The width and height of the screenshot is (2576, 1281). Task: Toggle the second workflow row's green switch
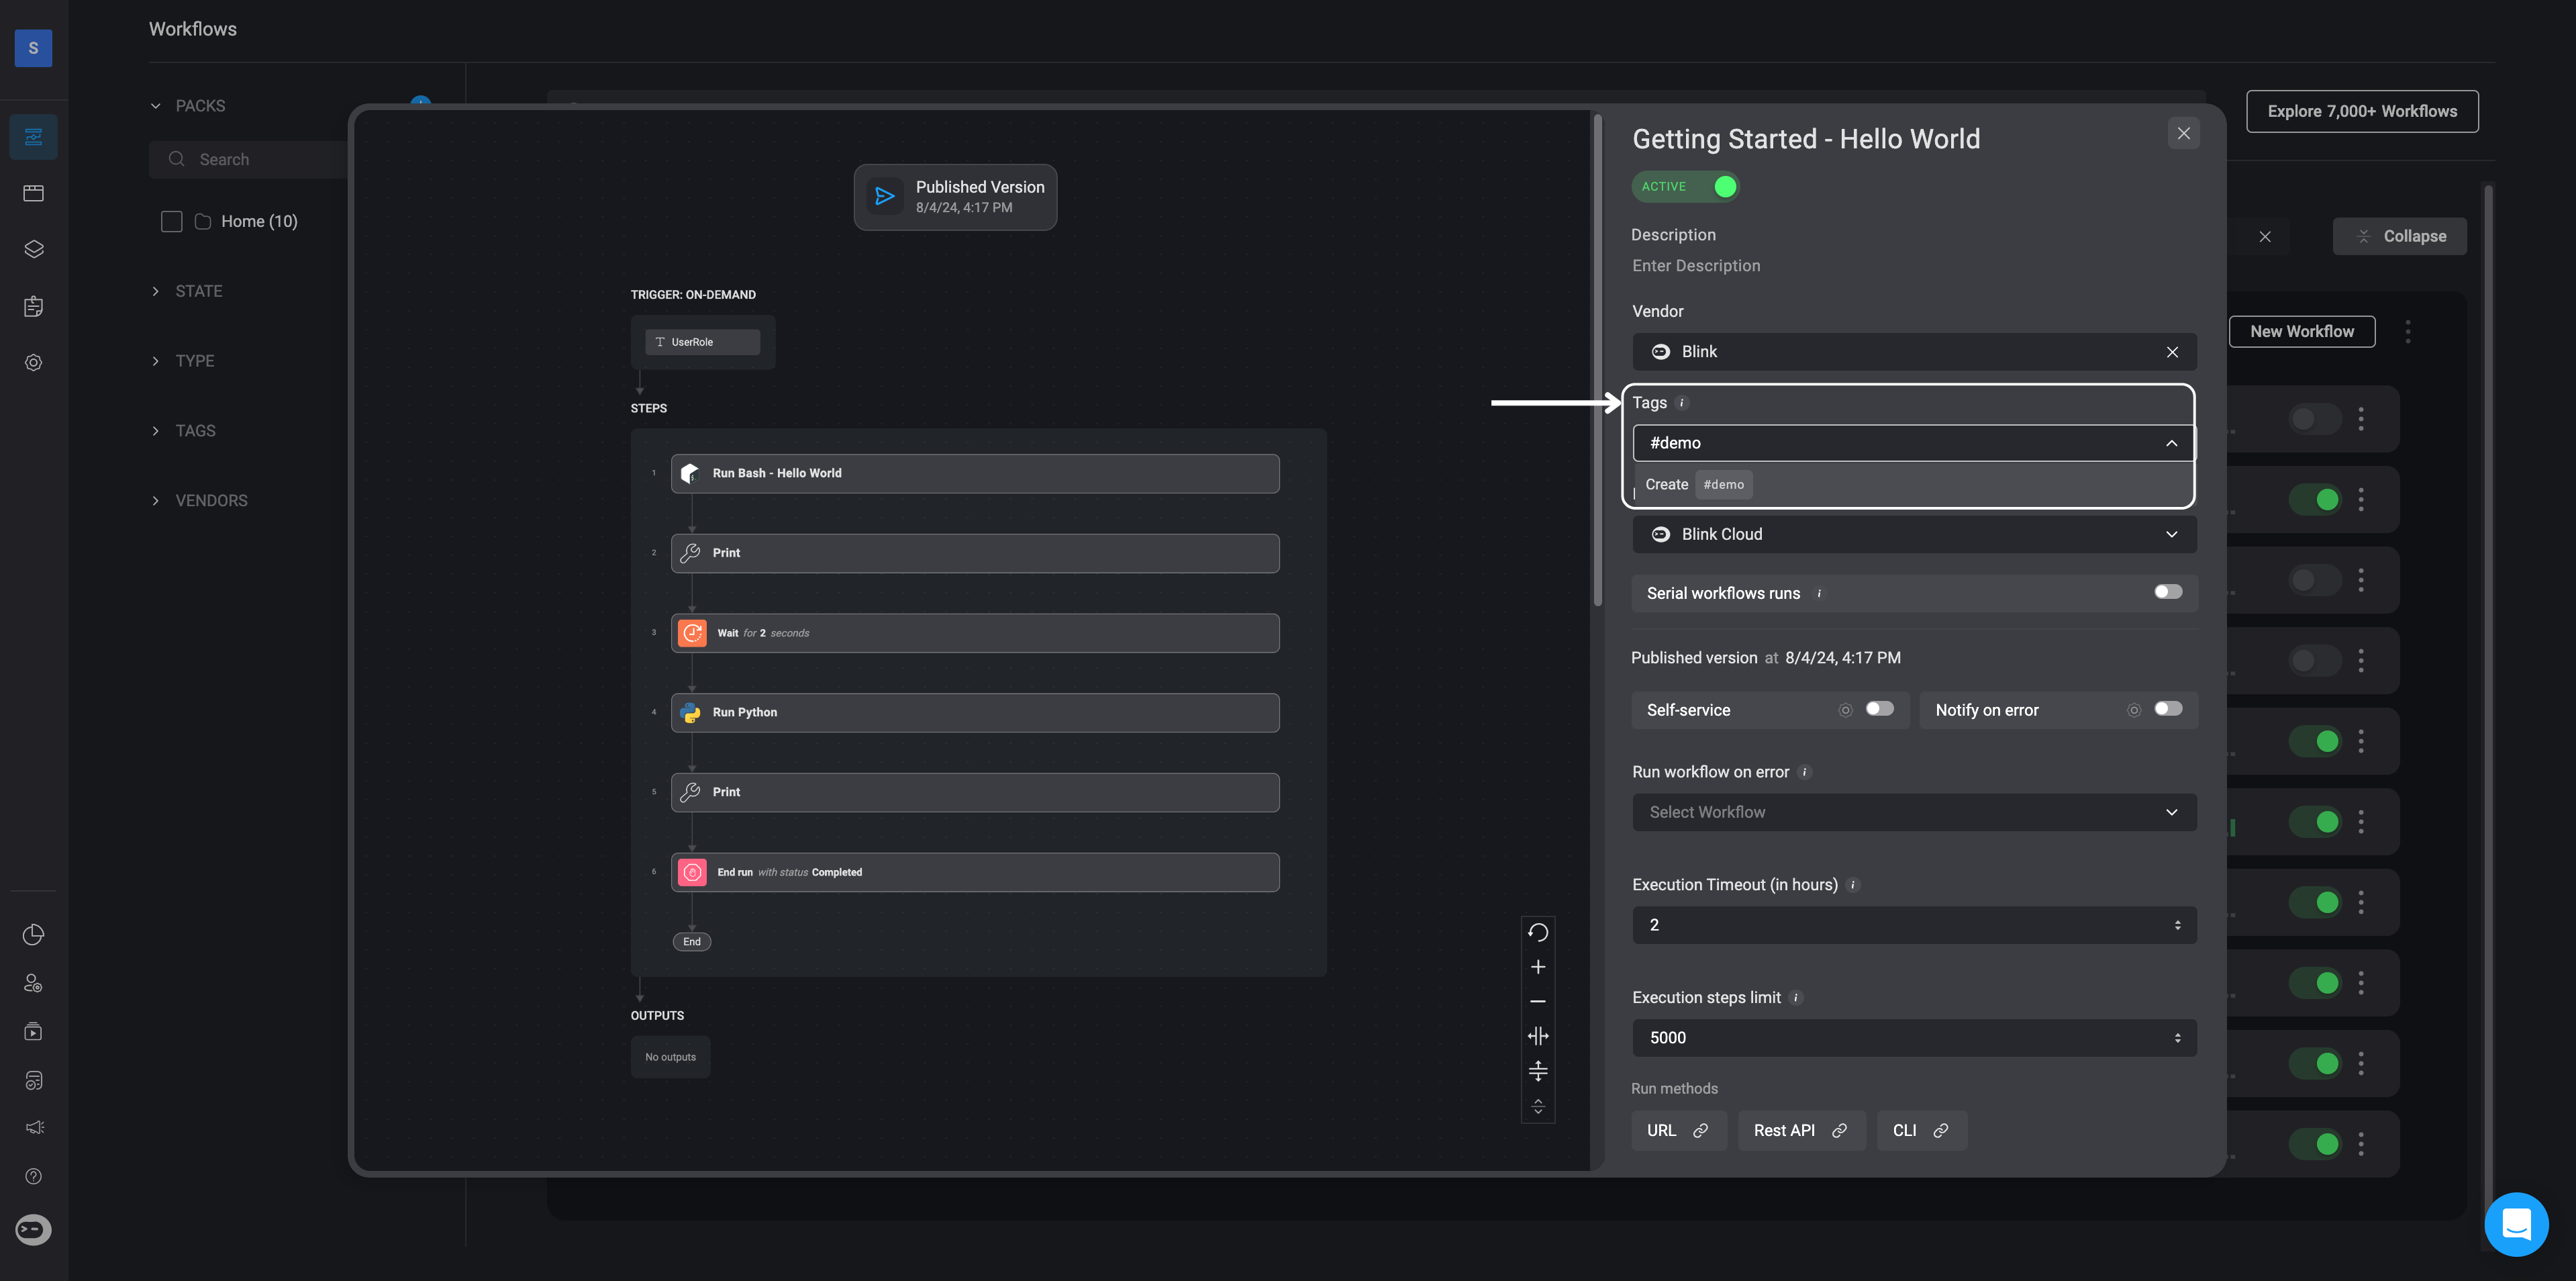(2314, 499)
